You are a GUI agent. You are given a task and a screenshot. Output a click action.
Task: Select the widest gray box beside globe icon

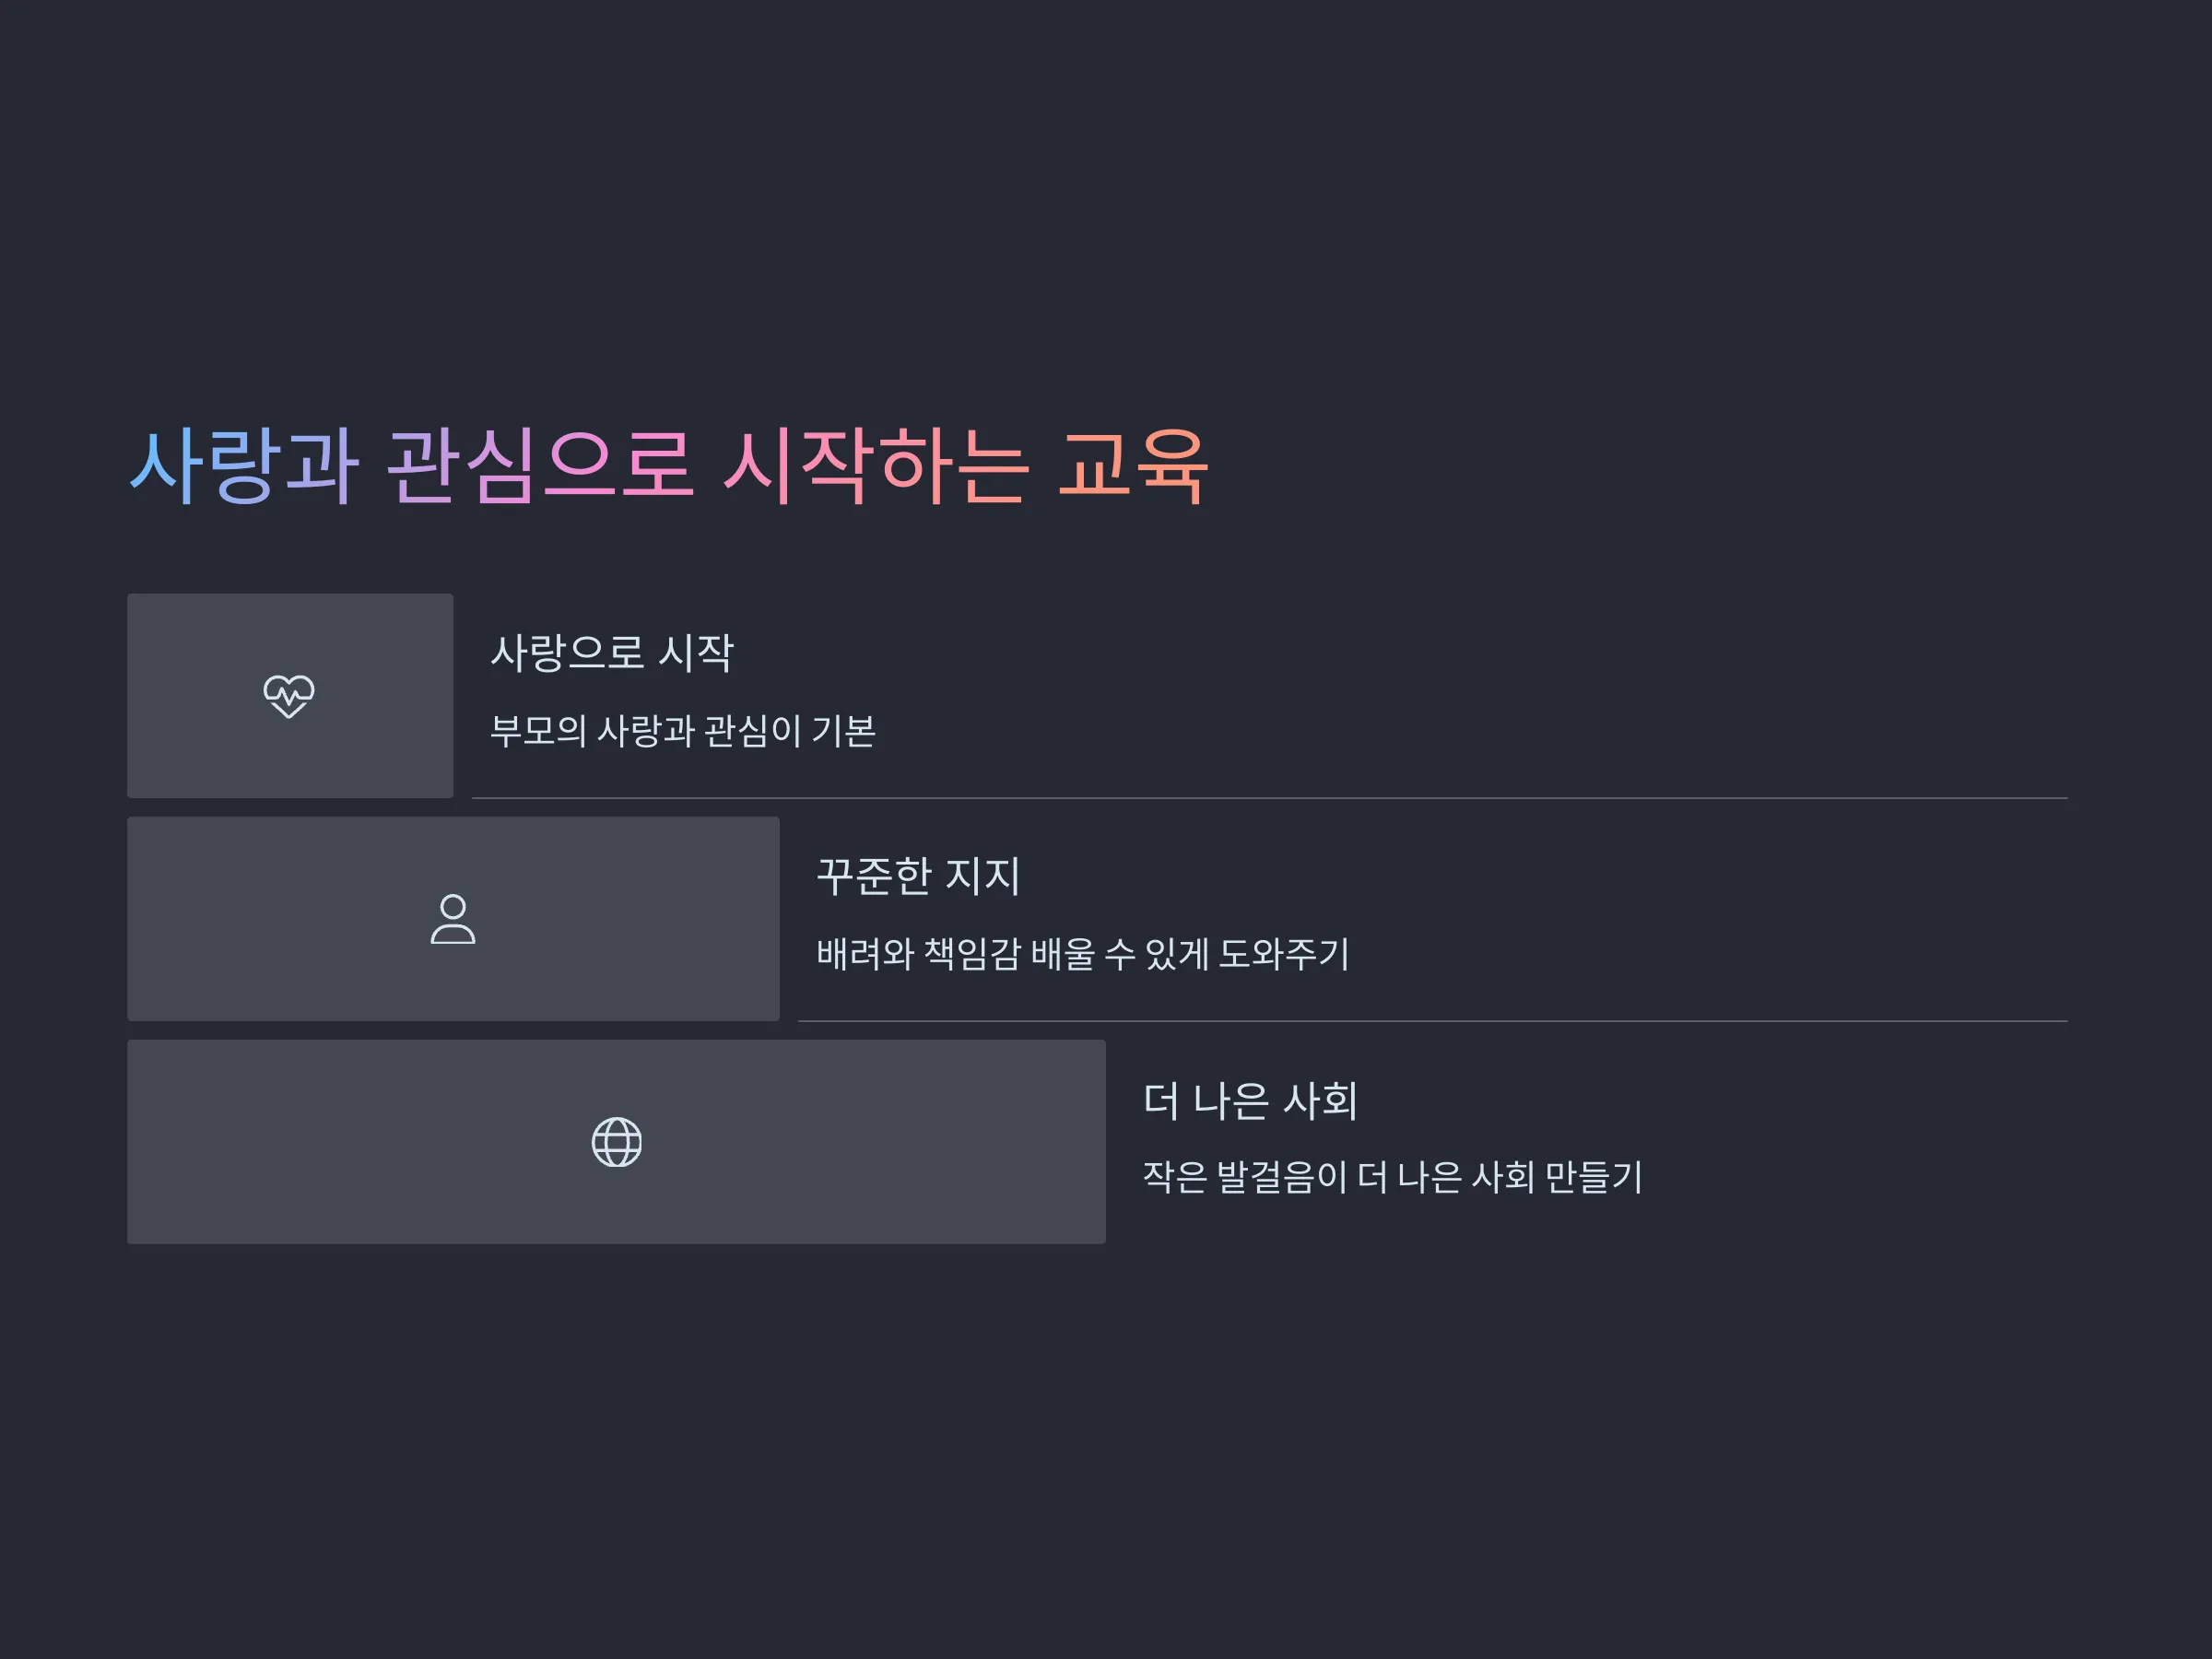click(616, 1142)
